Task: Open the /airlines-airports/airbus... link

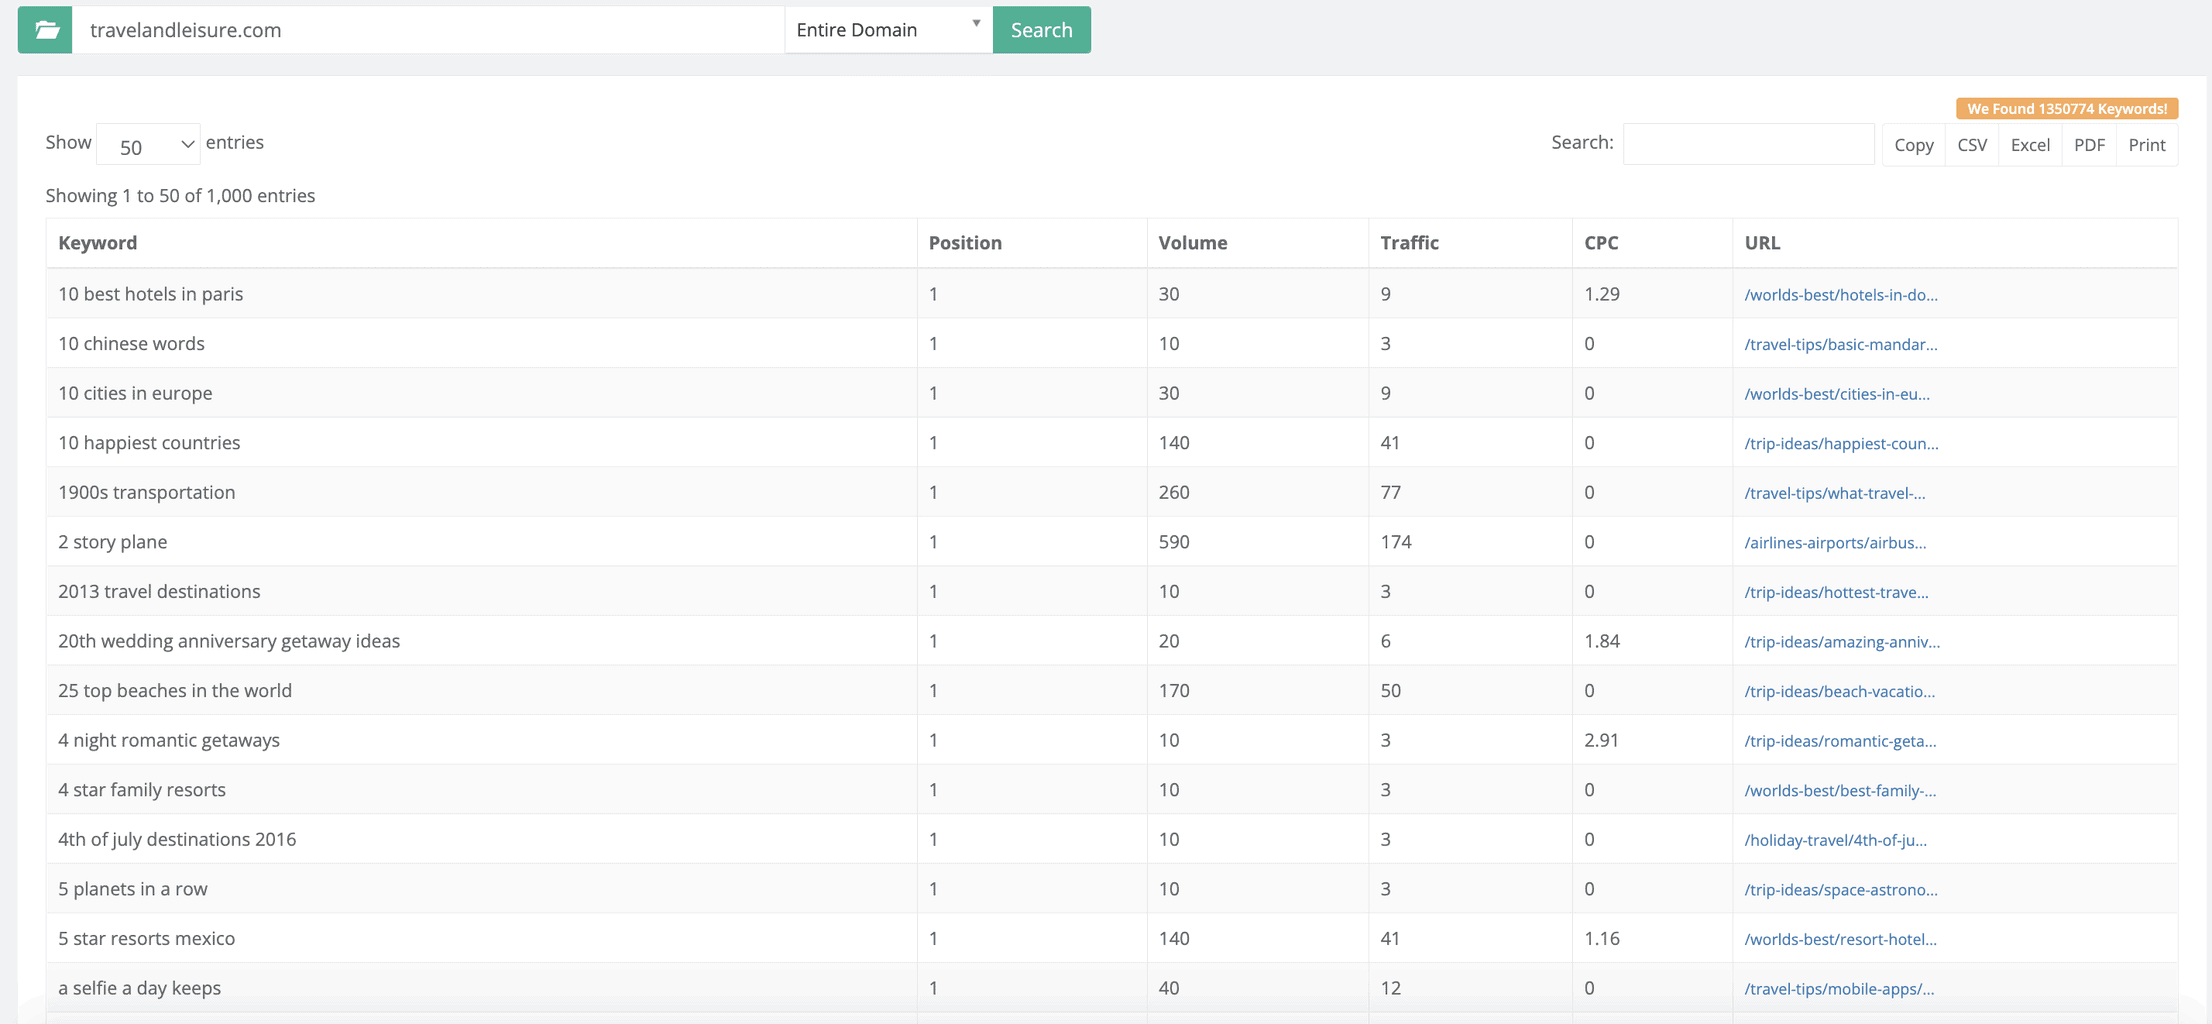Action: pos(1835,543)
